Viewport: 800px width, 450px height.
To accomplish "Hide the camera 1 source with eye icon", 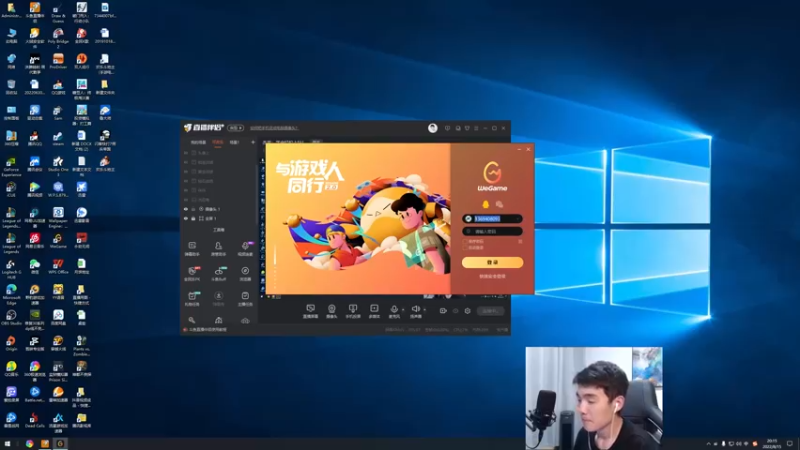I will [x=186, y=209].
